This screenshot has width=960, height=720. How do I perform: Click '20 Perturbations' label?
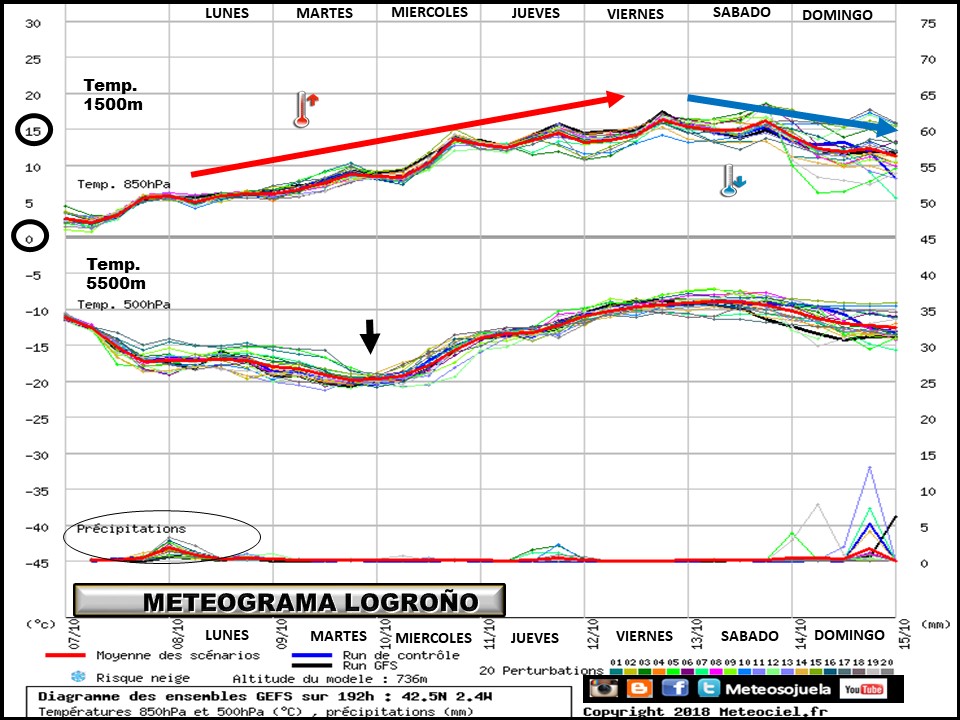pyautogui.click(x=541, y=670)
